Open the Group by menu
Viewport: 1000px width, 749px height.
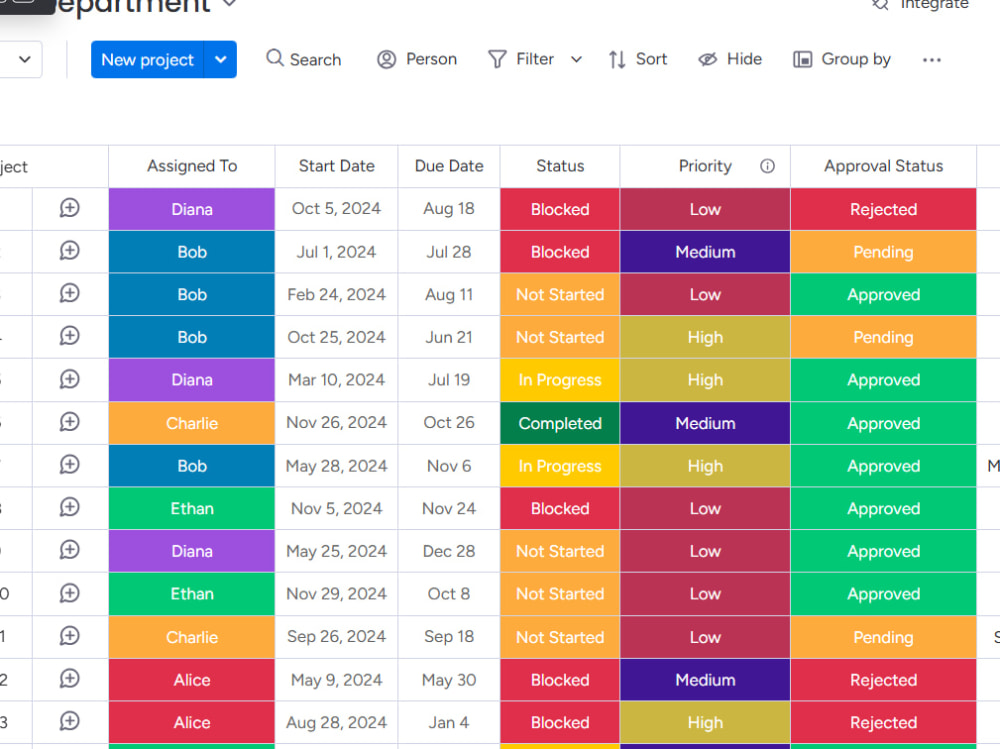coord(842,59)
